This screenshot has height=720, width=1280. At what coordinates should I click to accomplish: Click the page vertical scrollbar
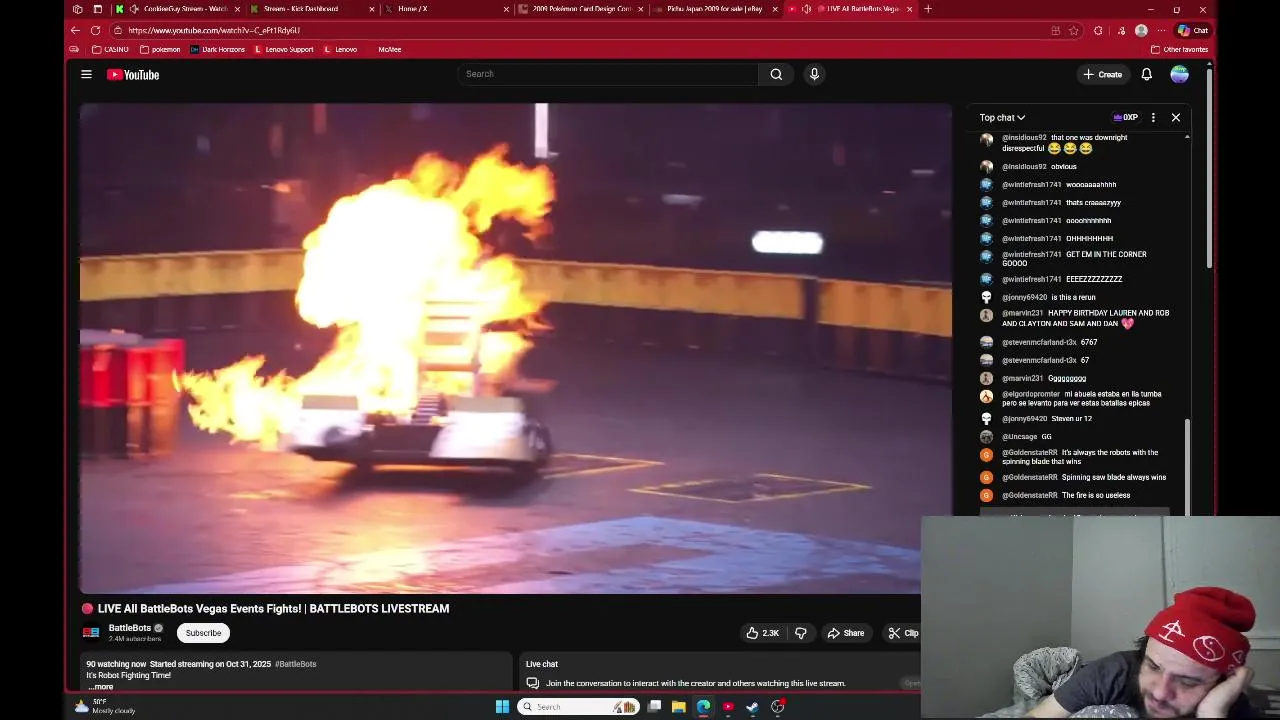[x=1209, y=170]
